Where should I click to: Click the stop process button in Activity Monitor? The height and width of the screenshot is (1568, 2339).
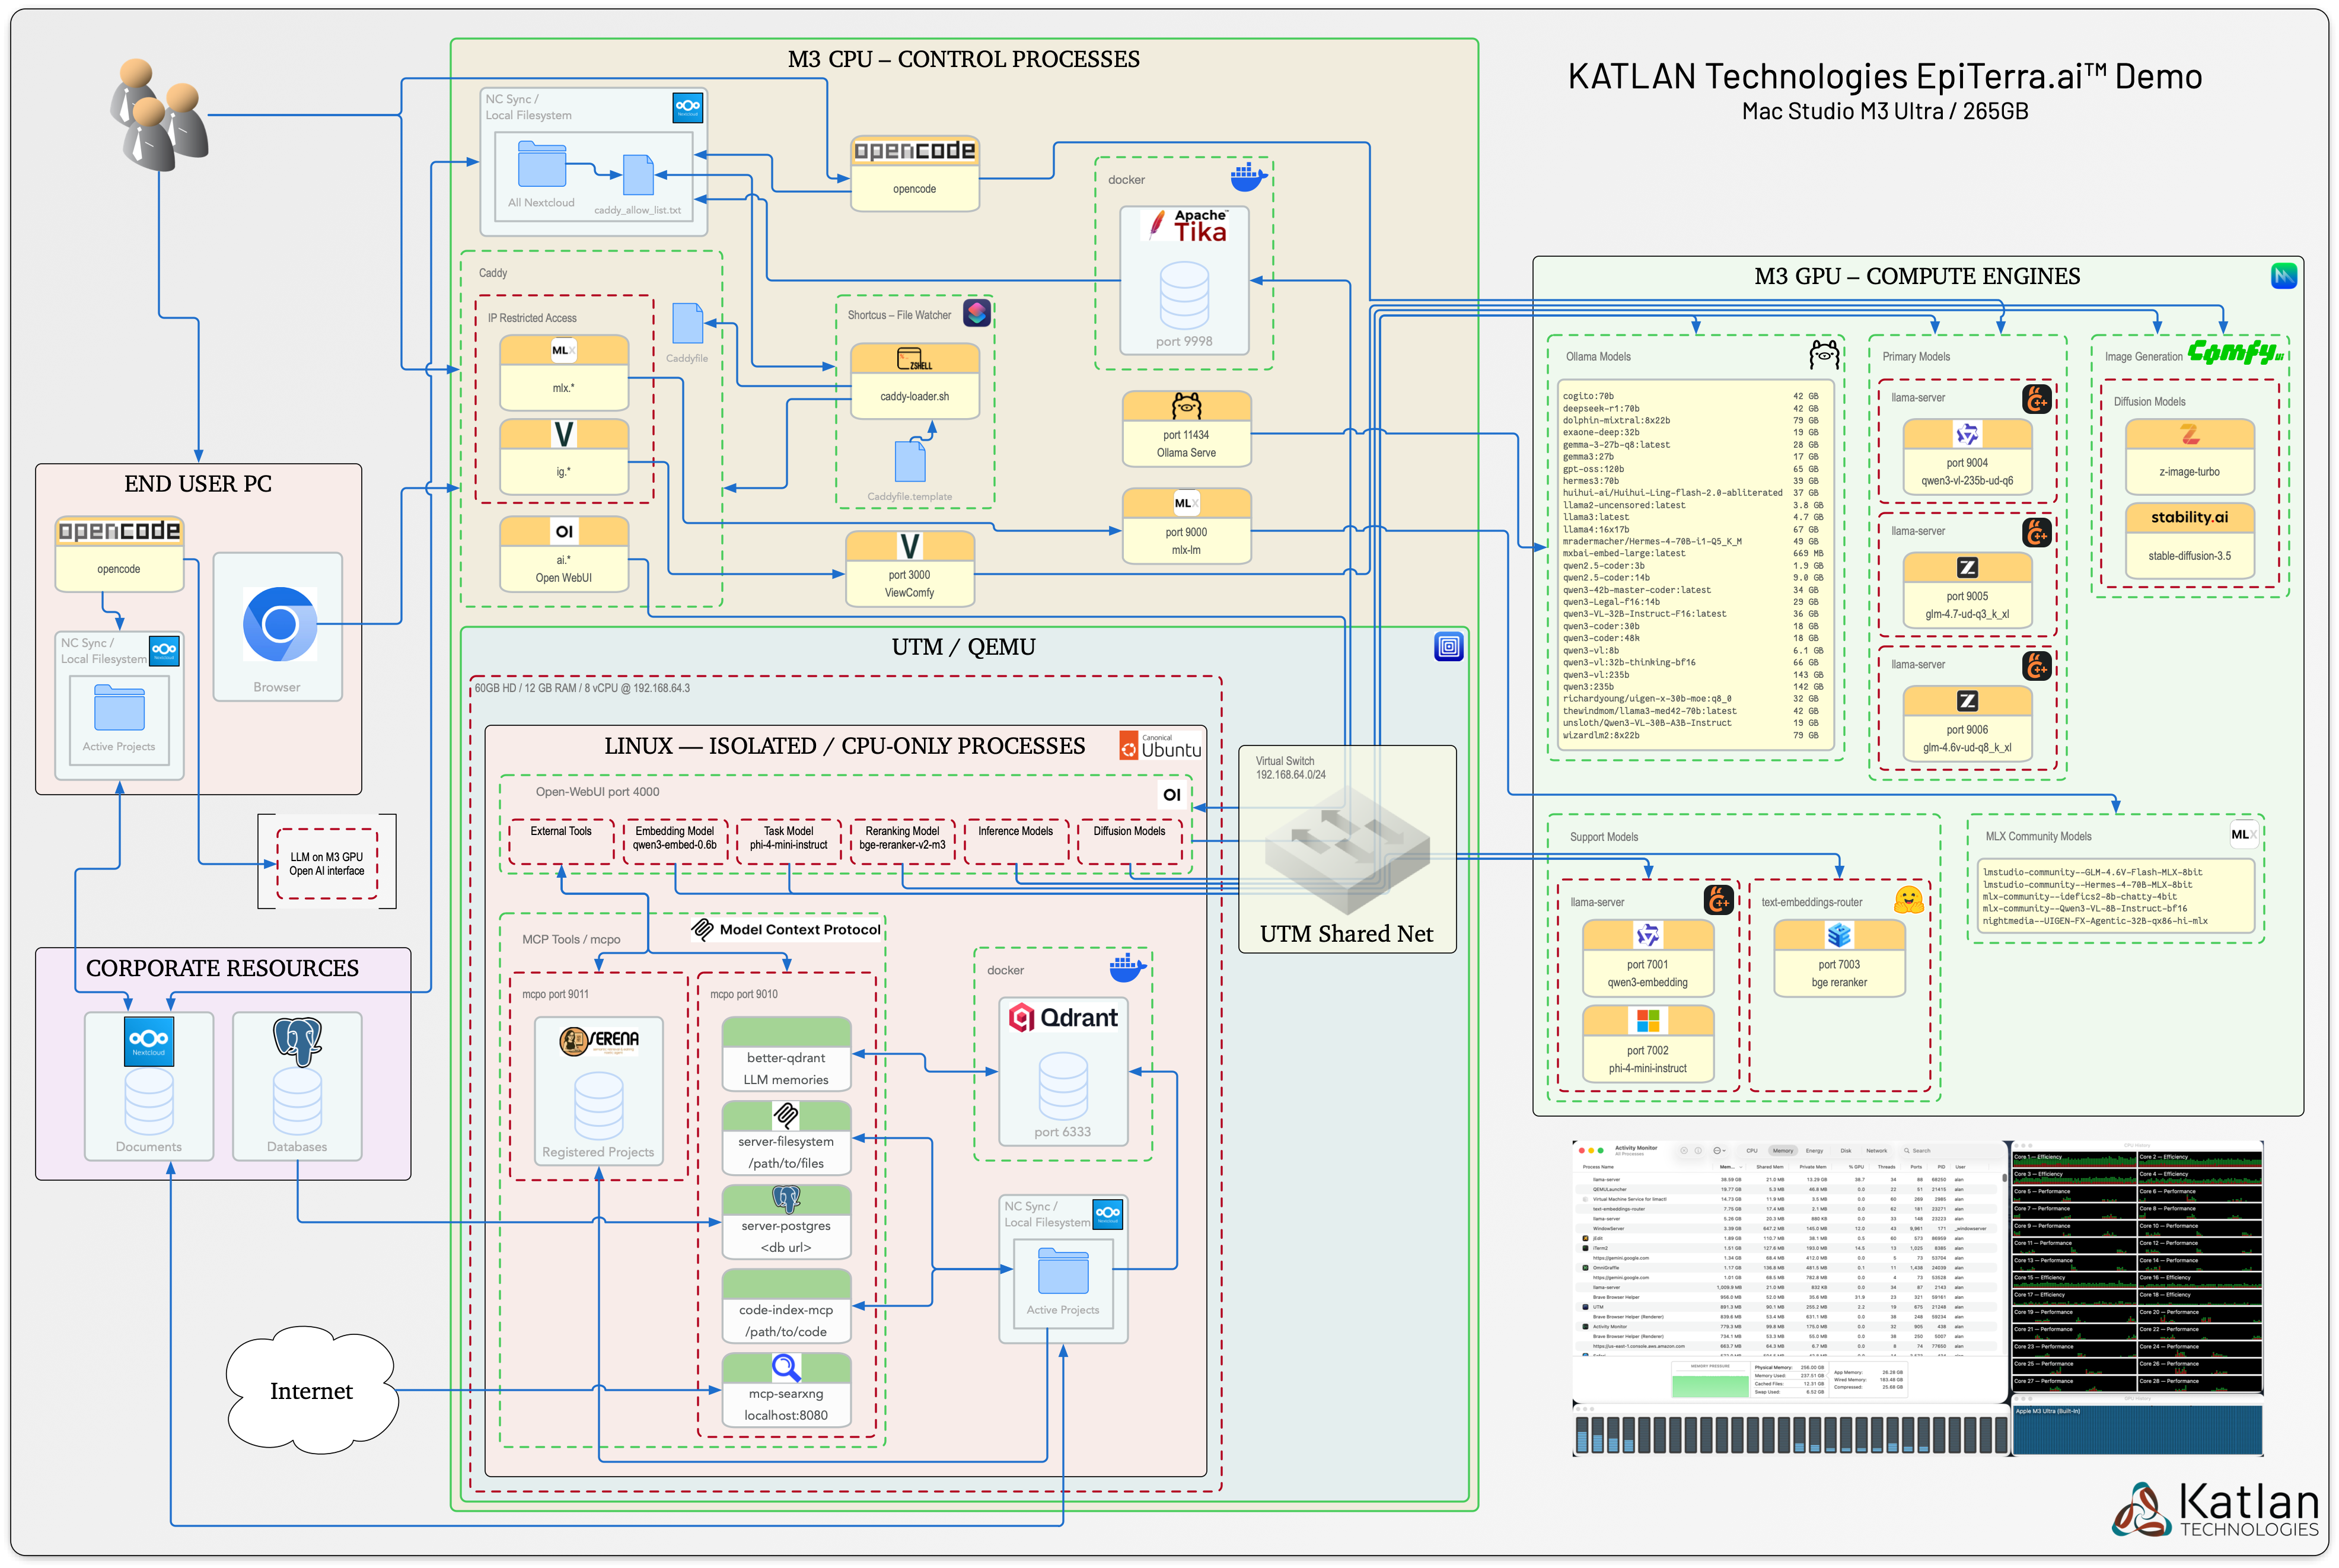1684,1151
